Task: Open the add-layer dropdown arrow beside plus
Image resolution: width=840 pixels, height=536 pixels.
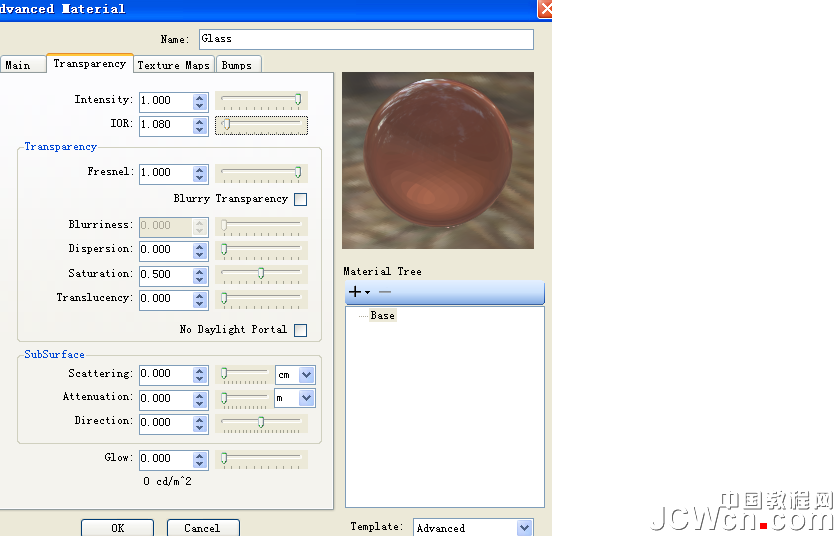Action: click(x=368, y=292)
